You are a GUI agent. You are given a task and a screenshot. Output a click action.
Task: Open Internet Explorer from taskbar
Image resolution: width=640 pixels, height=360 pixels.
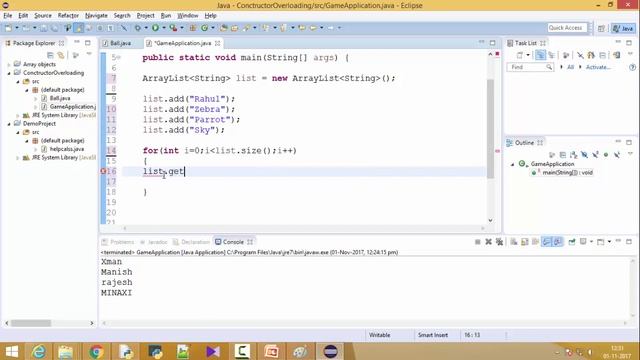[x=39, y=351]
